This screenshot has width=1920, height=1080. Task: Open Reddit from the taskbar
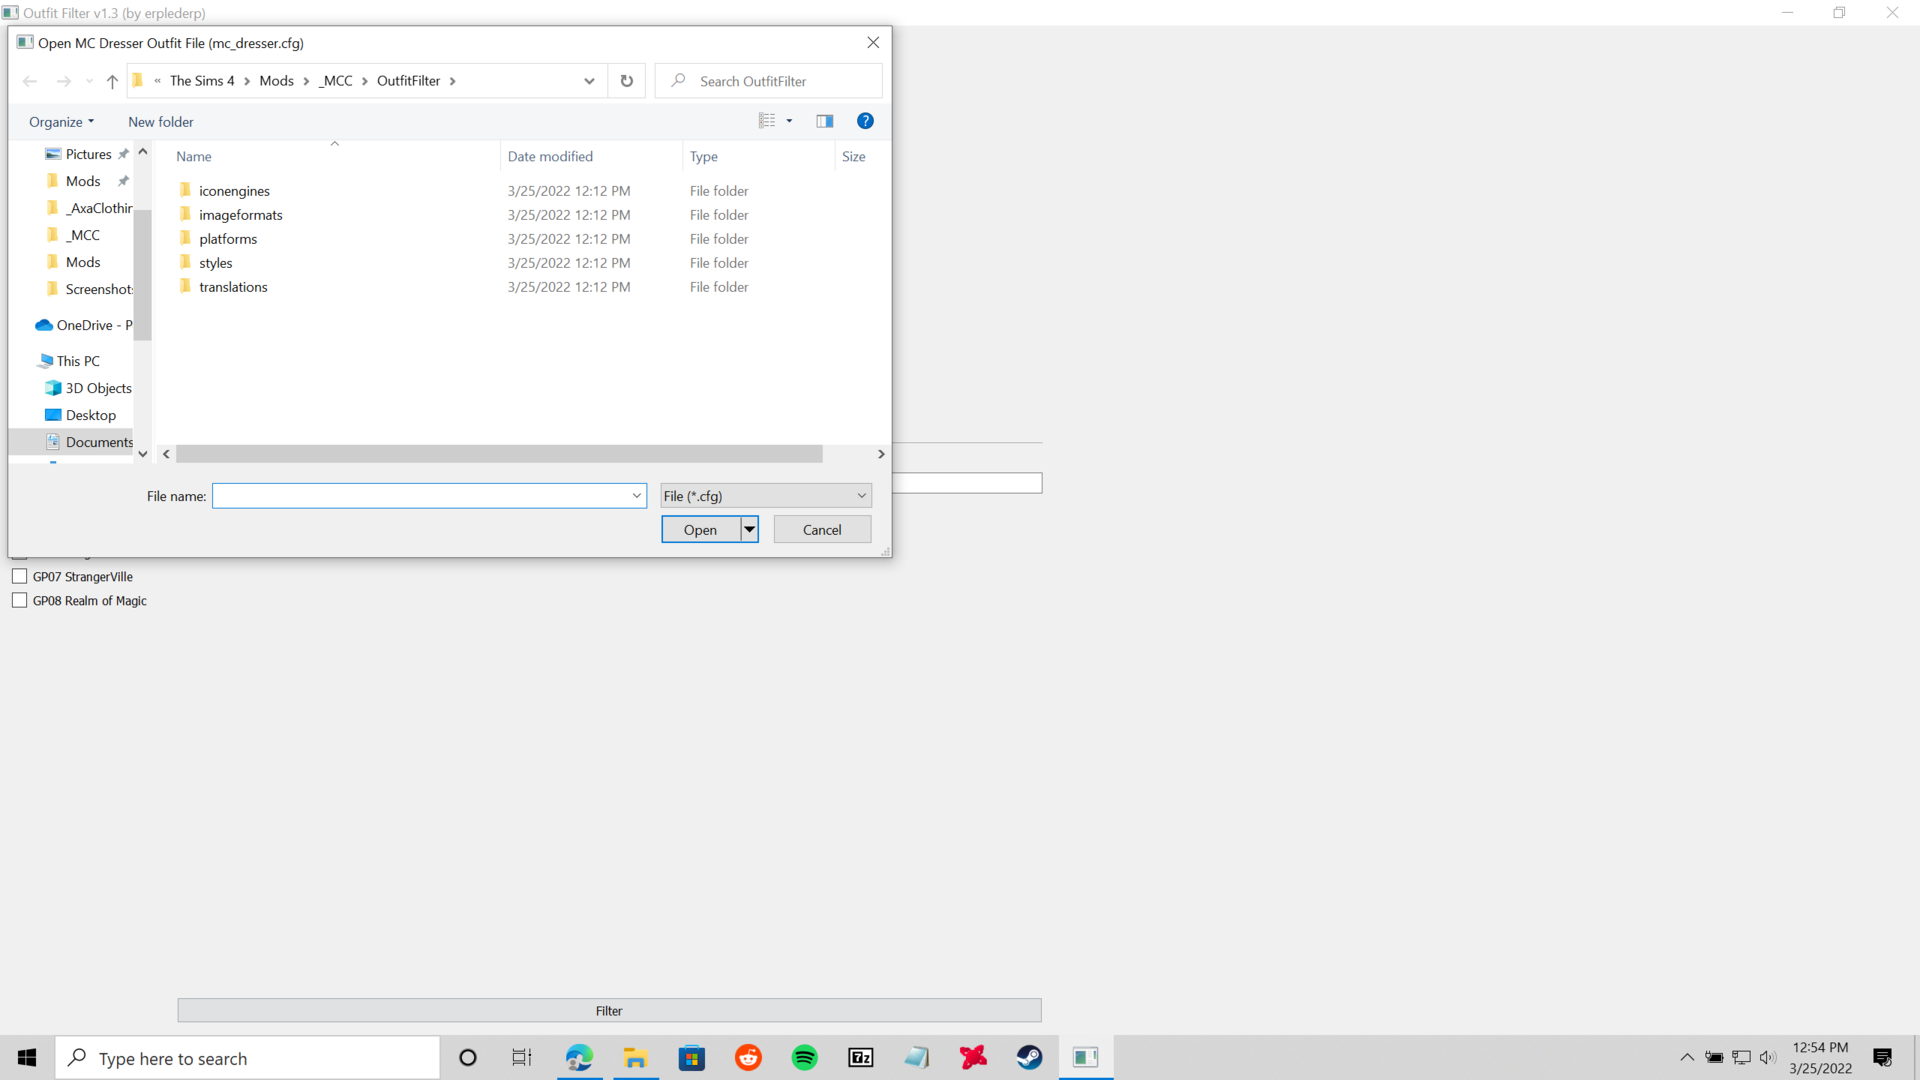(748, 1057)
